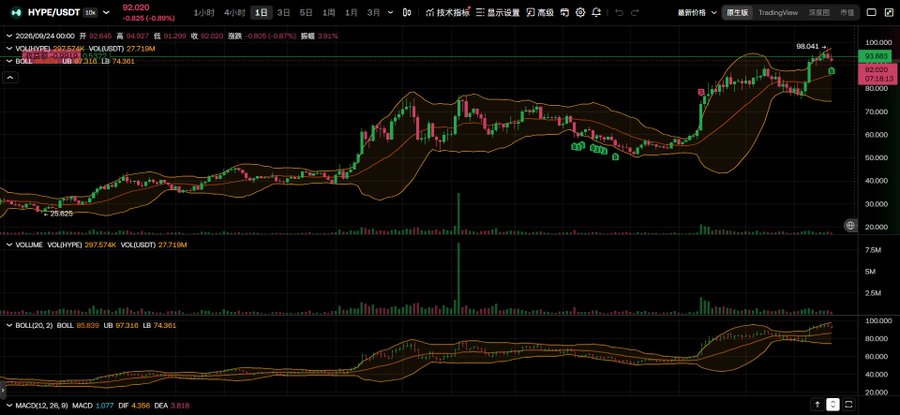Expand more timeframe options chevron
Viewport: 900px width, 415px height.
coord(391,12)
